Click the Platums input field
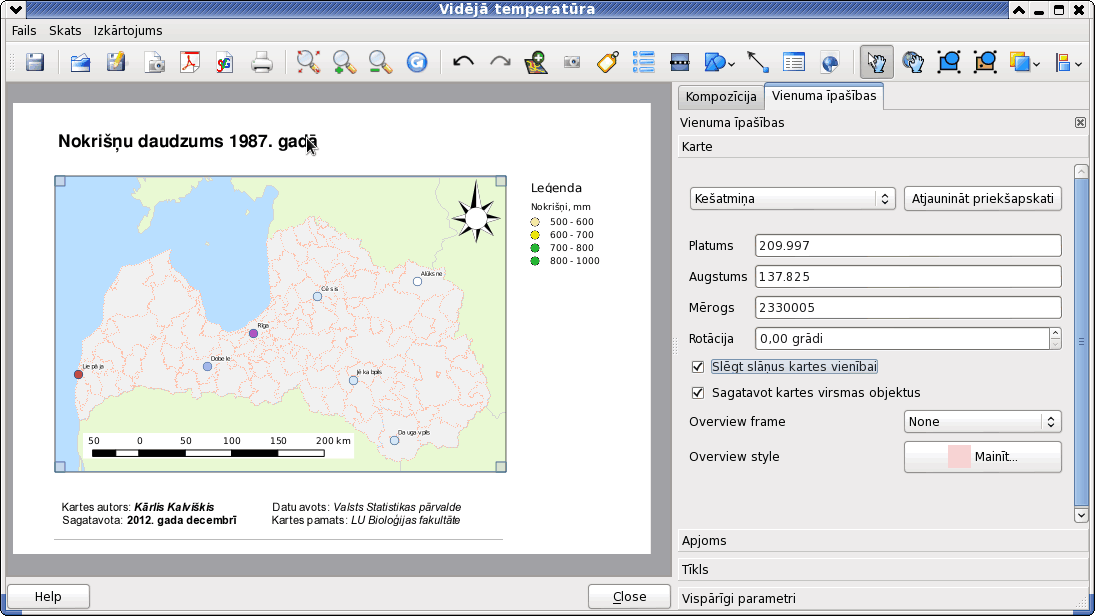This screenshot has height=616, width=1095. tap(908, 246)
